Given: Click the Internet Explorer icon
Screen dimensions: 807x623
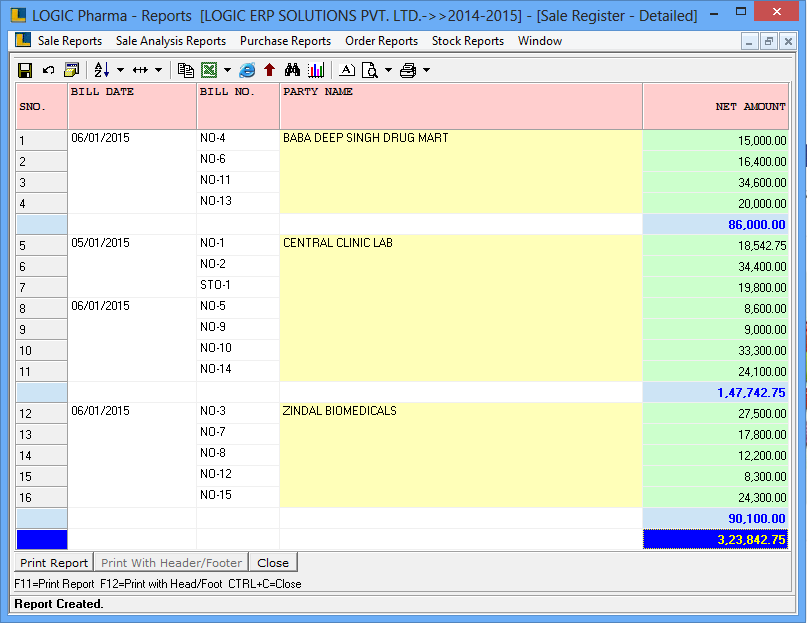Looking at the screenshot, I should click(247, 70).
